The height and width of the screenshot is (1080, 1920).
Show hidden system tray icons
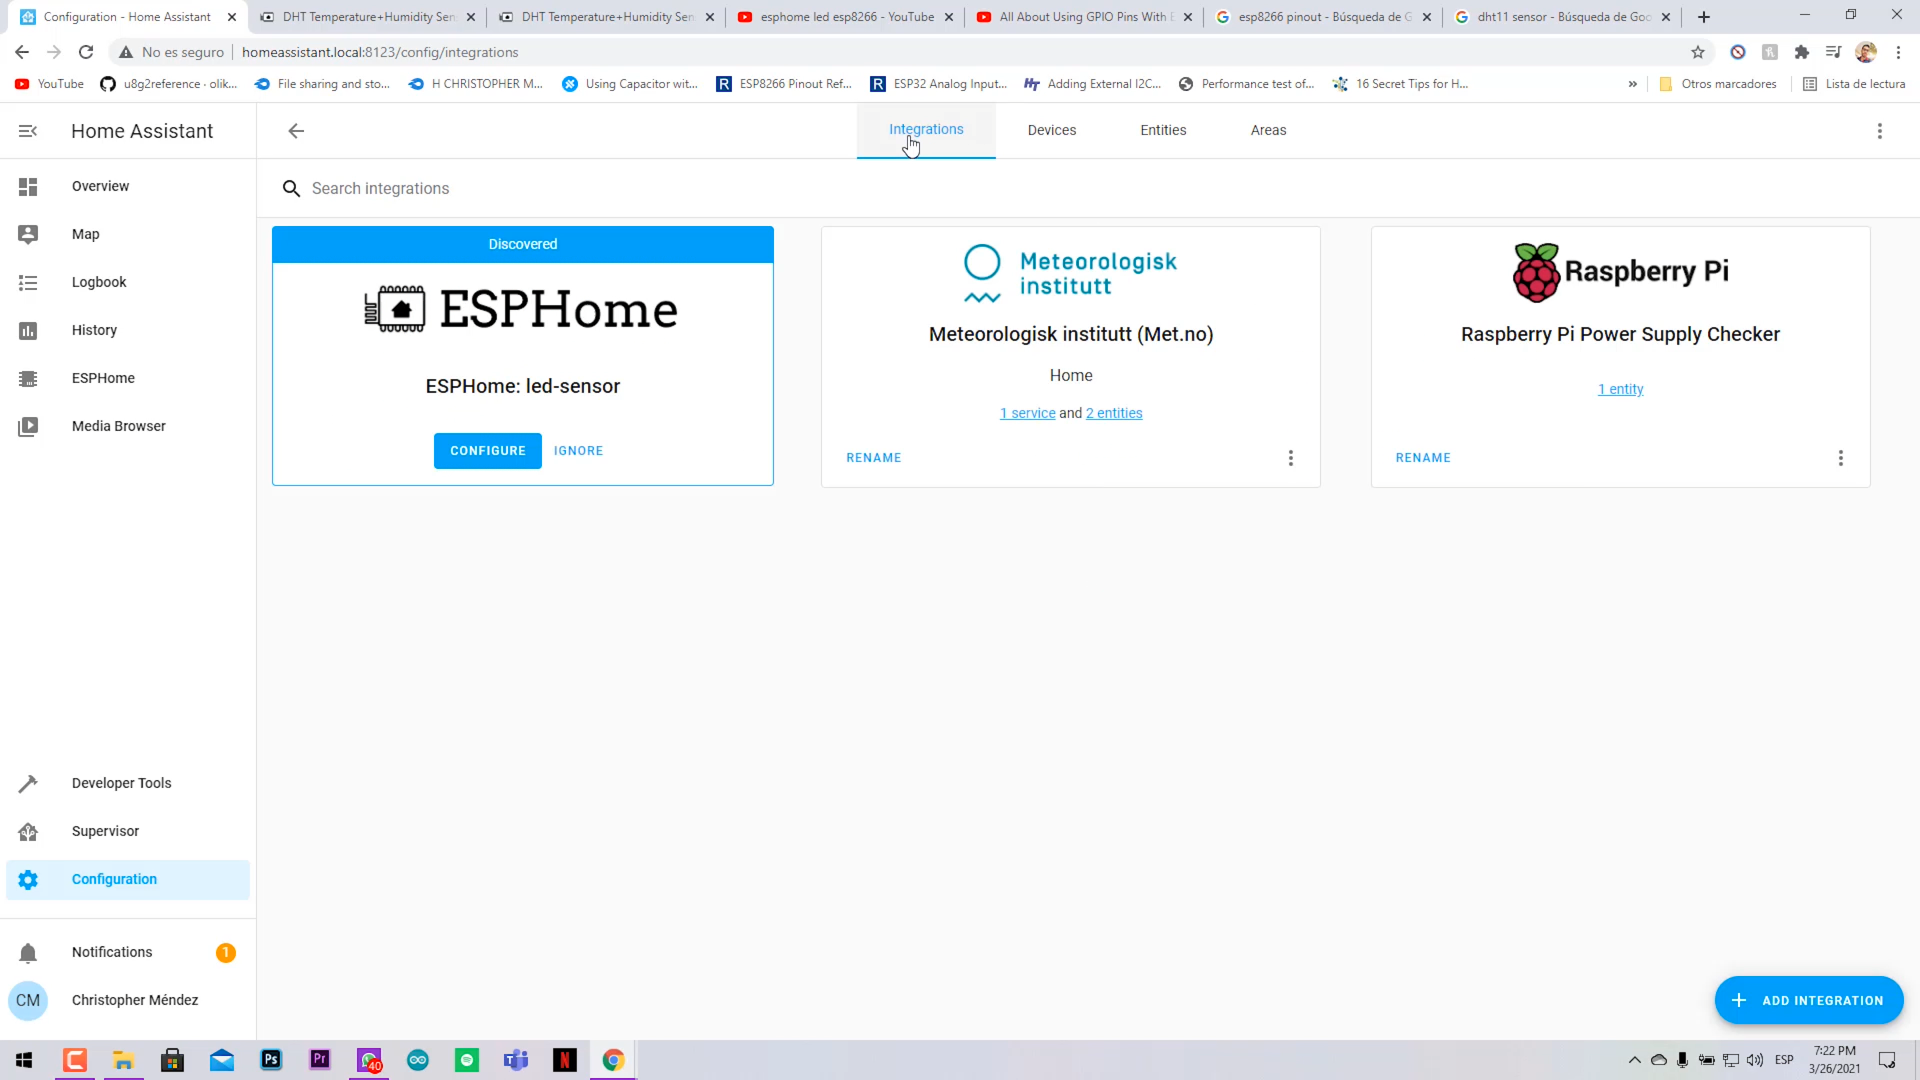(1635, 1060)
